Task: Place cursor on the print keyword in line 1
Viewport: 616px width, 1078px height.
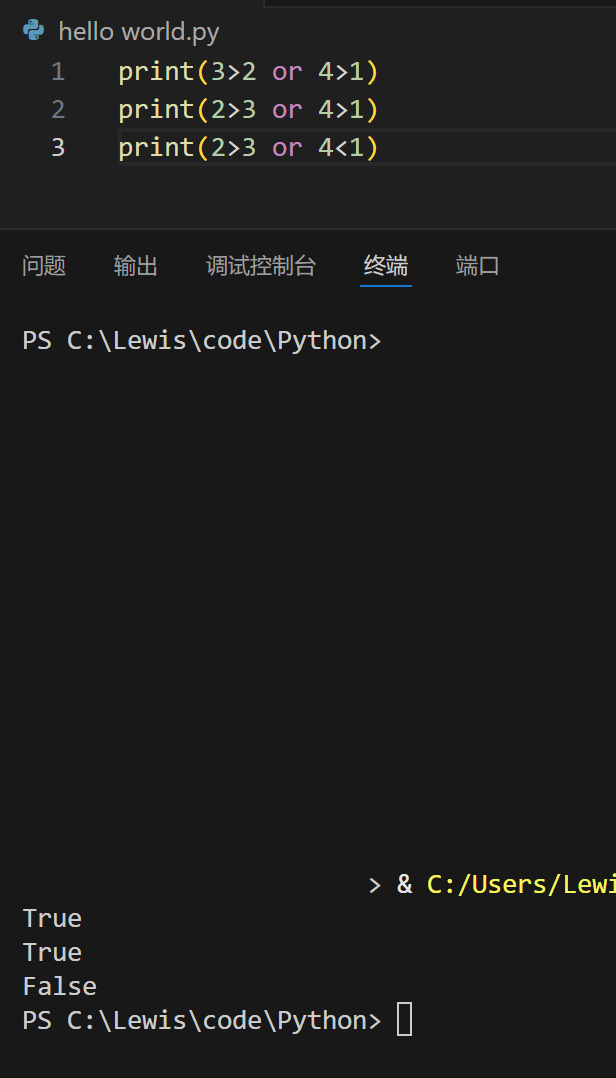Action: 156,72
